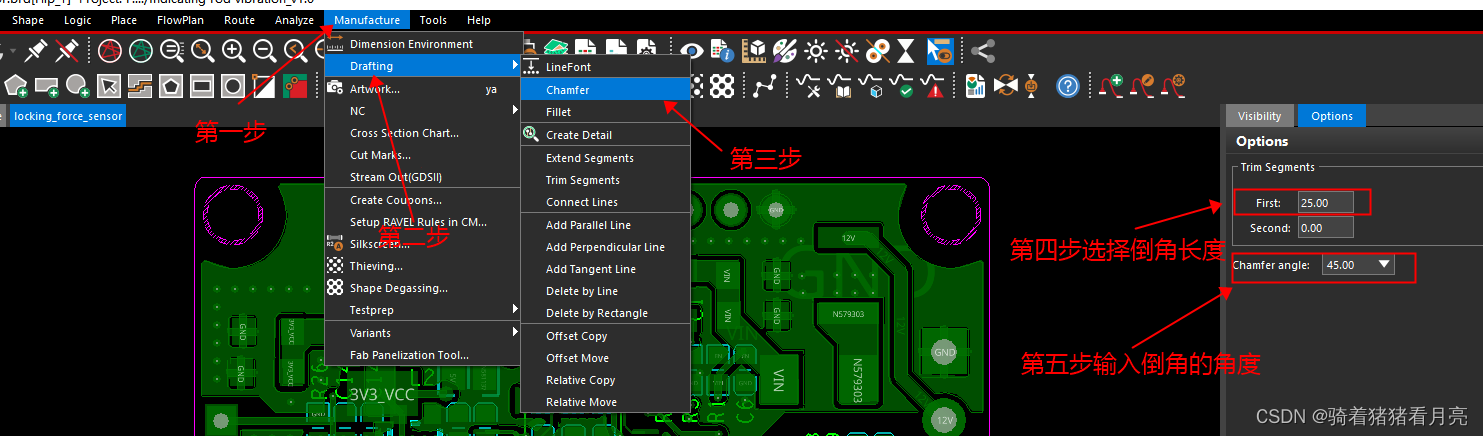Click the crossed-out sun dehighlight icon
The image size is (1483, 436).
[x=847, y=49]
